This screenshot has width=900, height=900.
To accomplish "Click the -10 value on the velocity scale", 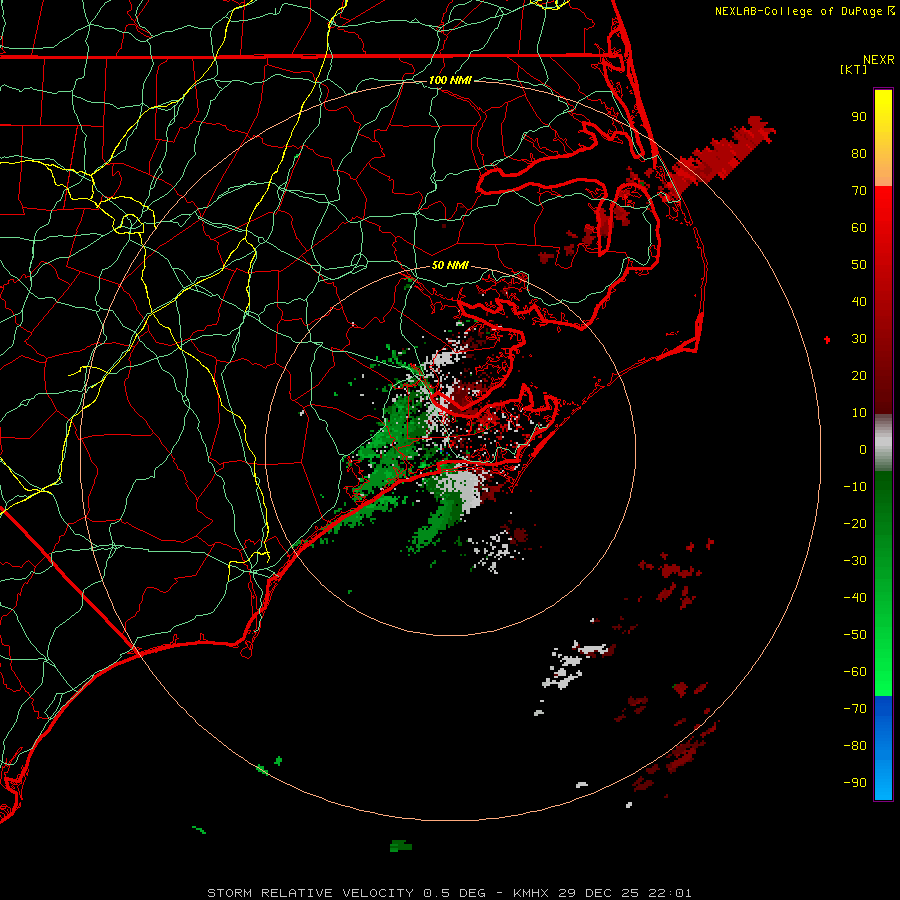I will coord(855,487).
